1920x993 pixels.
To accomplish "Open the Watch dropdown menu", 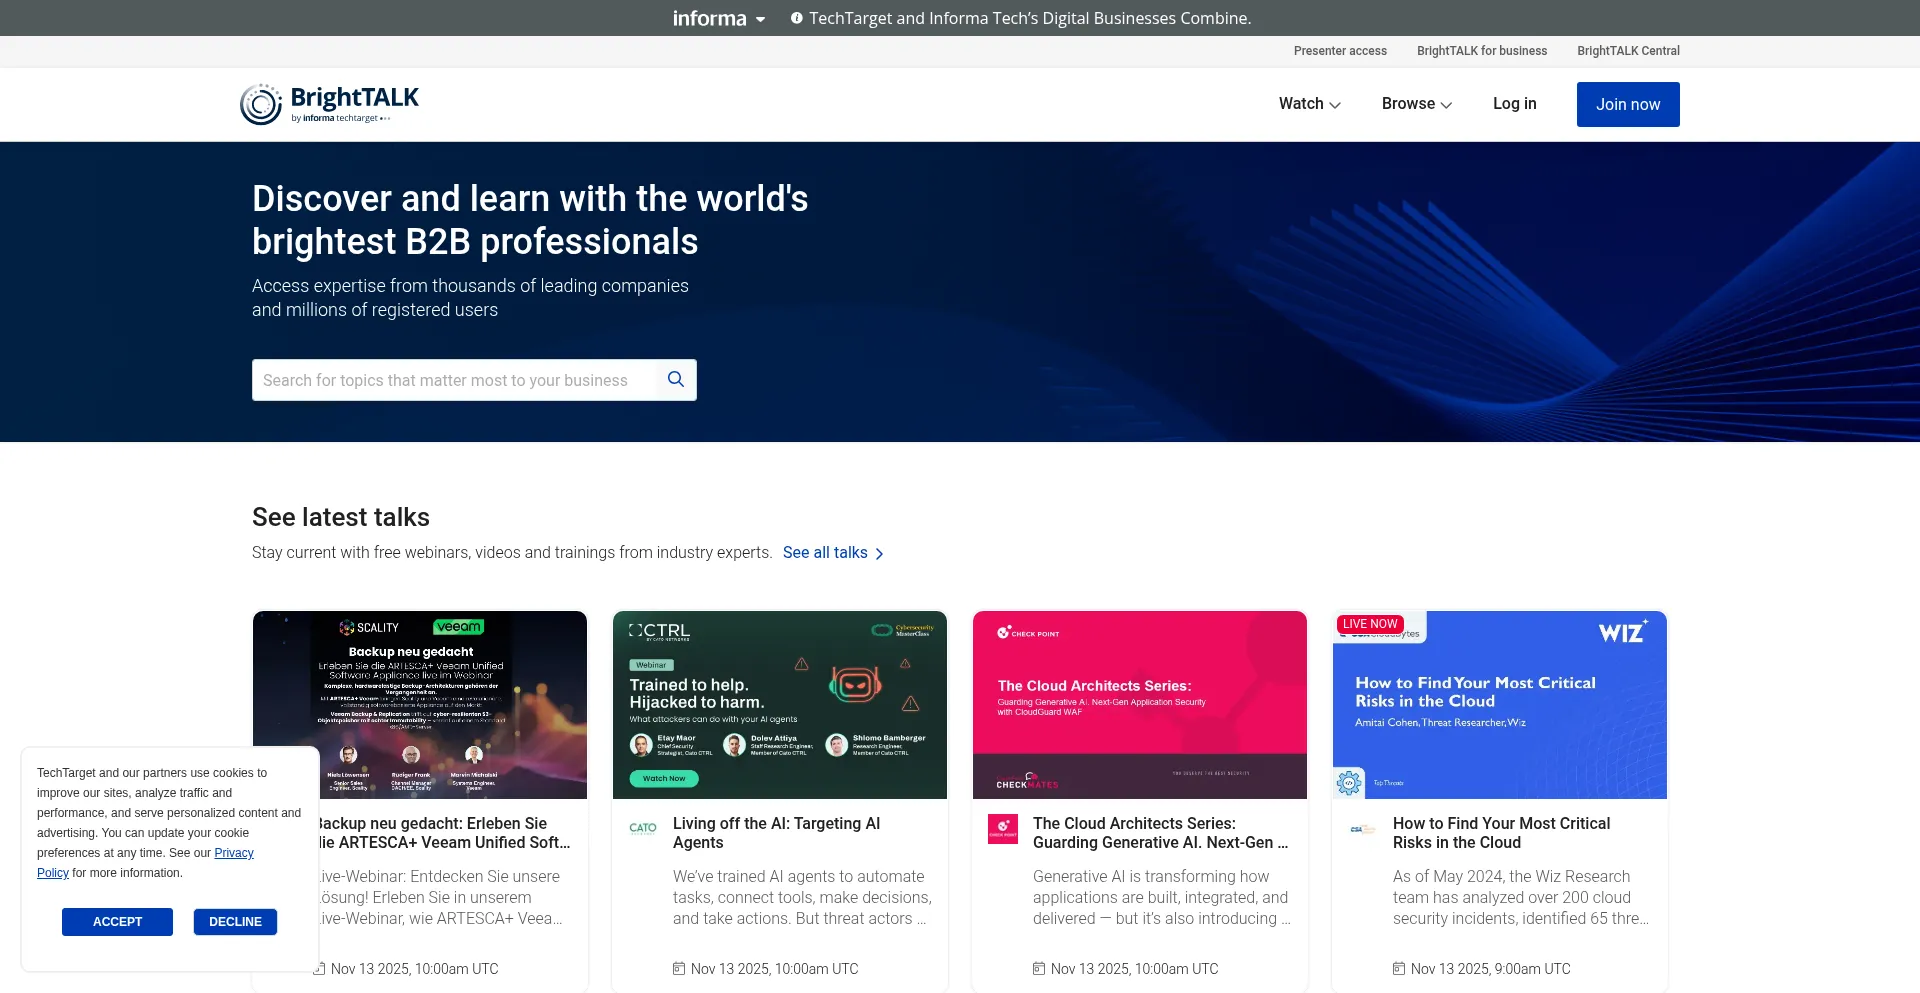I will [1309, 104].
